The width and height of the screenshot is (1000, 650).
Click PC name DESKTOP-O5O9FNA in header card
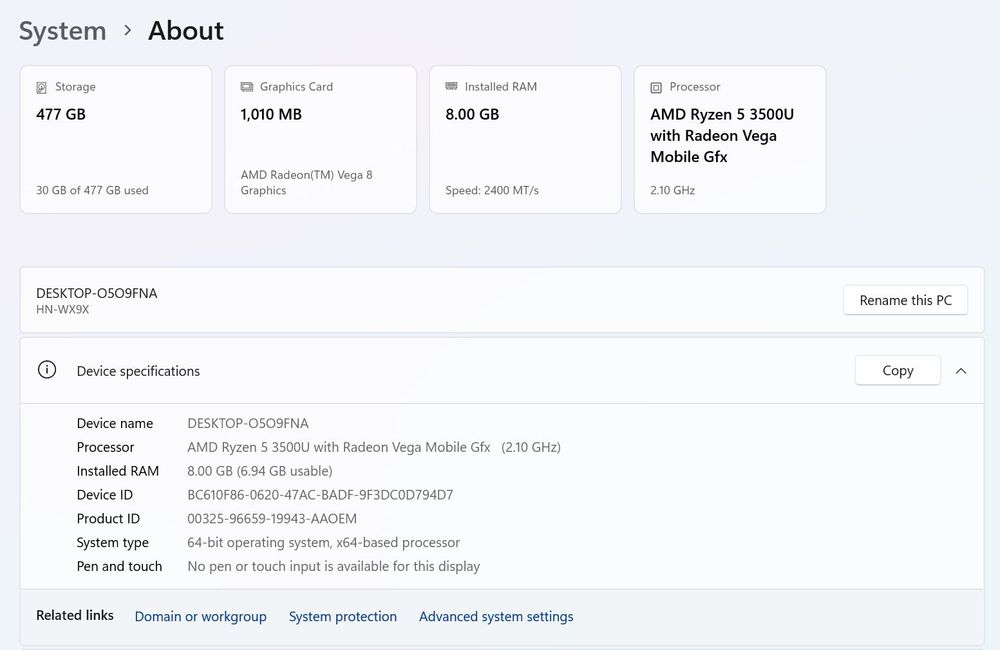[x=96, y=293]
